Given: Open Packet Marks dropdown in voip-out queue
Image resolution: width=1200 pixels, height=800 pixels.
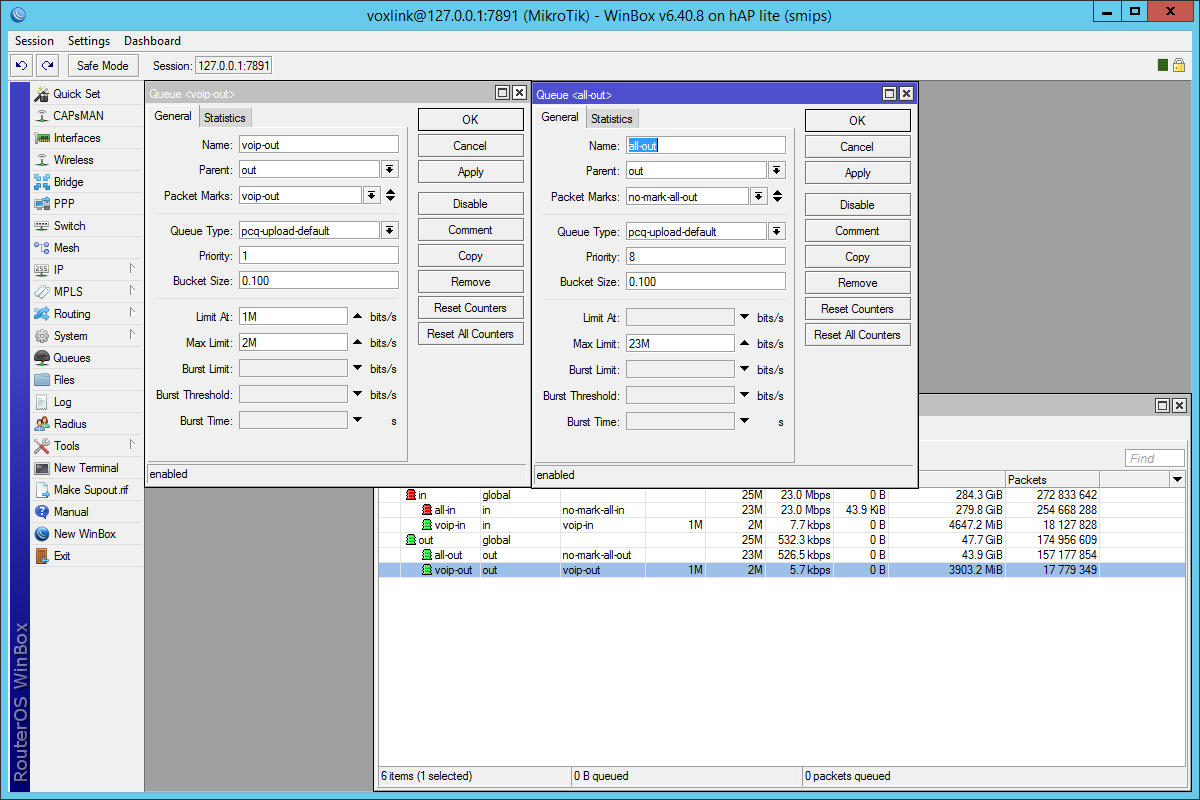Looking at the screenshot, I should click(x=372, y=196).
